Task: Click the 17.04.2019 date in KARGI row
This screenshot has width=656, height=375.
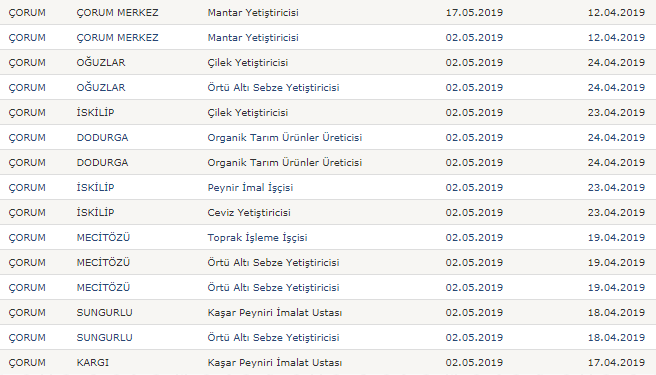Action: (616, 363)
